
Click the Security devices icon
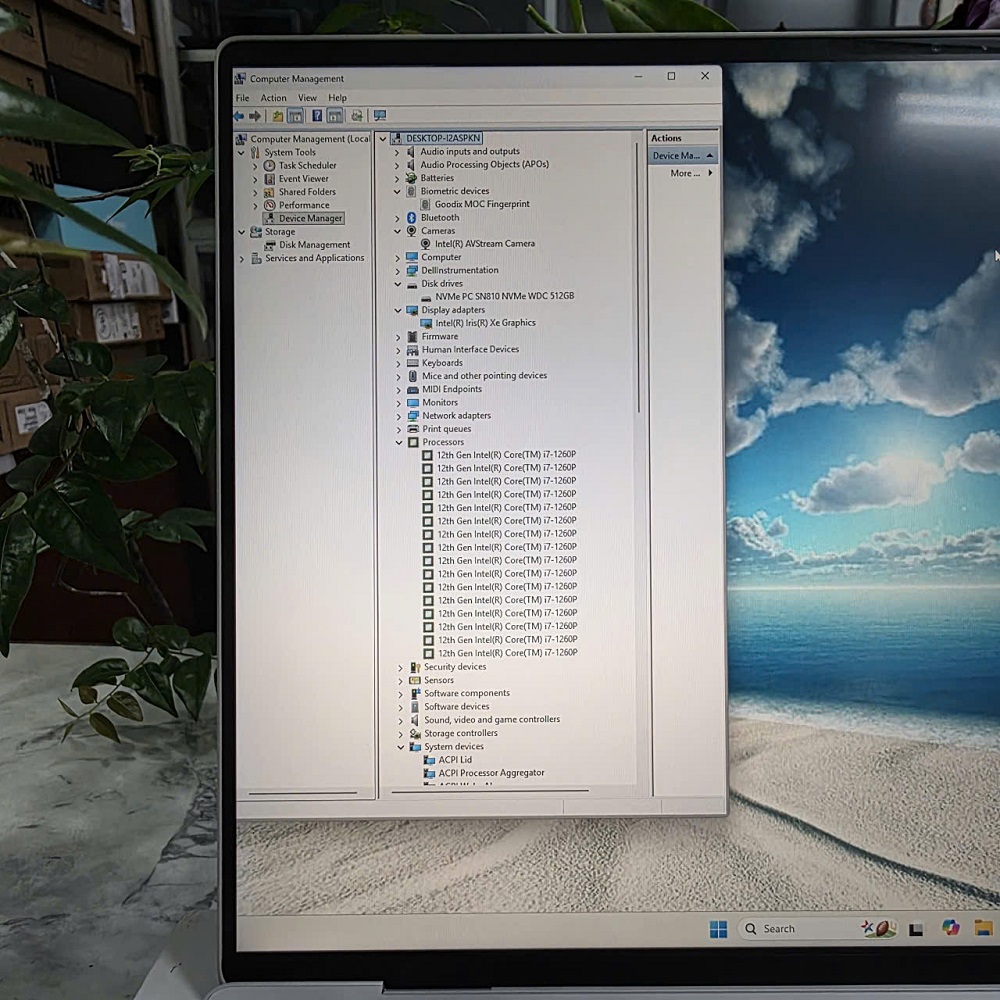tap(415, 667)
